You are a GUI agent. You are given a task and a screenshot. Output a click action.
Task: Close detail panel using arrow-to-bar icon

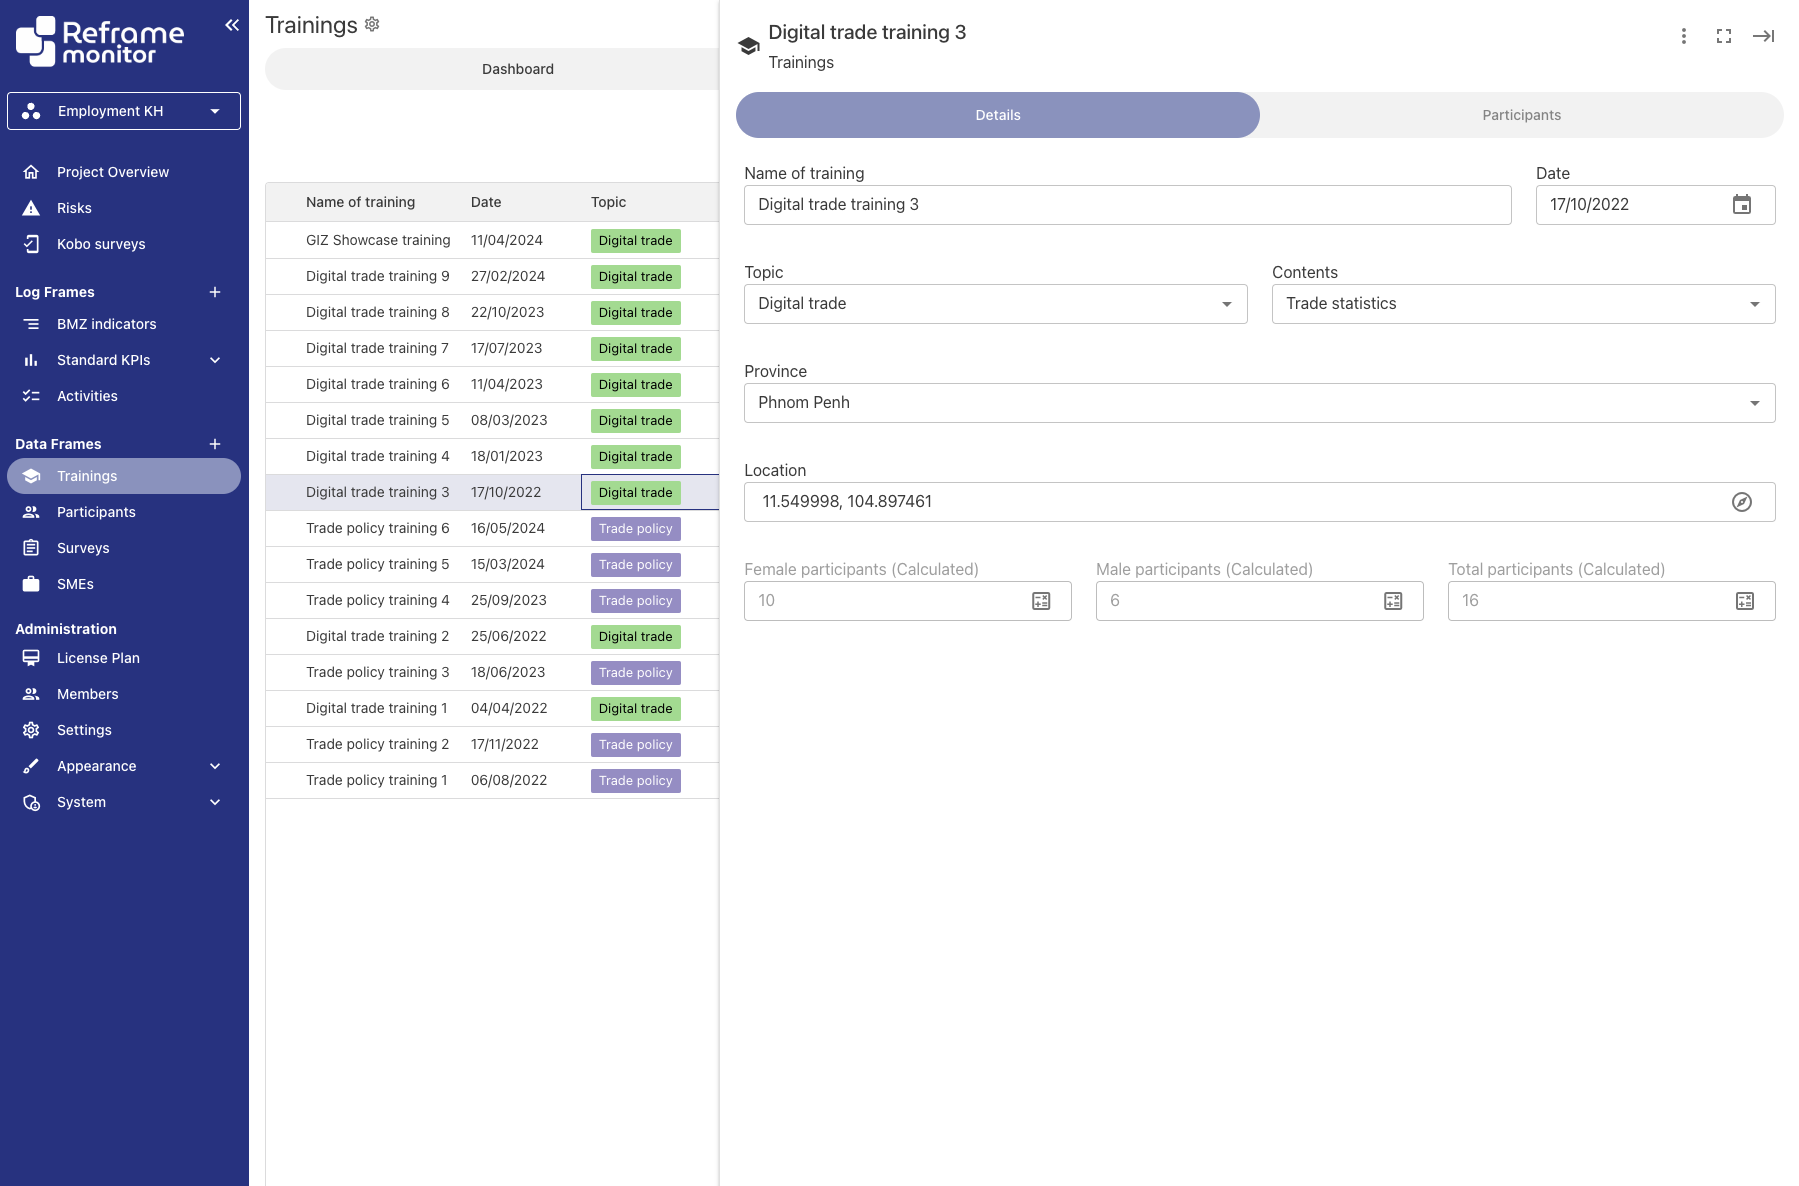[1764, 36]
